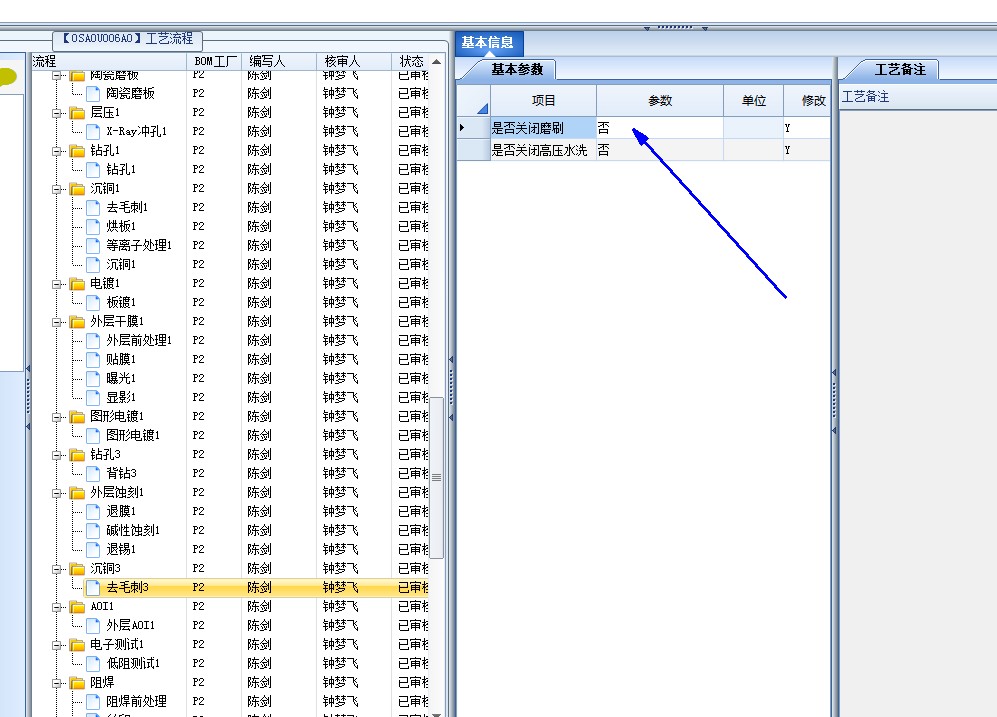Click the 外层蚀刻1 folder icon

[77, 493]
